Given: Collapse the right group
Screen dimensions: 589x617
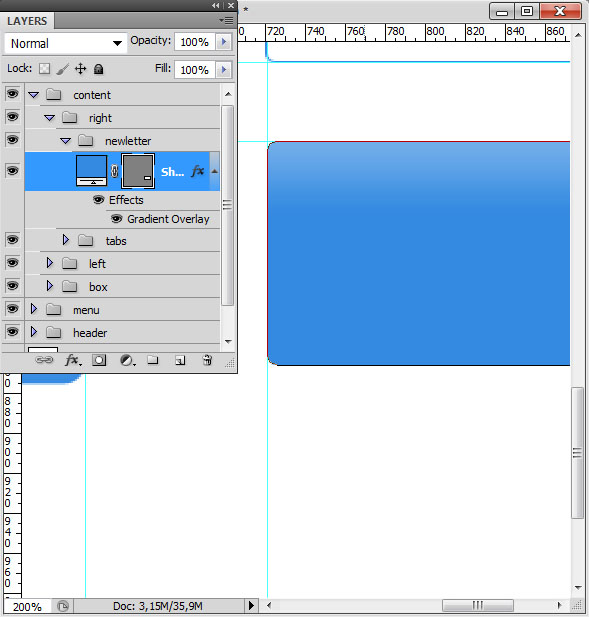Looking at the screenshot, I should coord(50,118).
